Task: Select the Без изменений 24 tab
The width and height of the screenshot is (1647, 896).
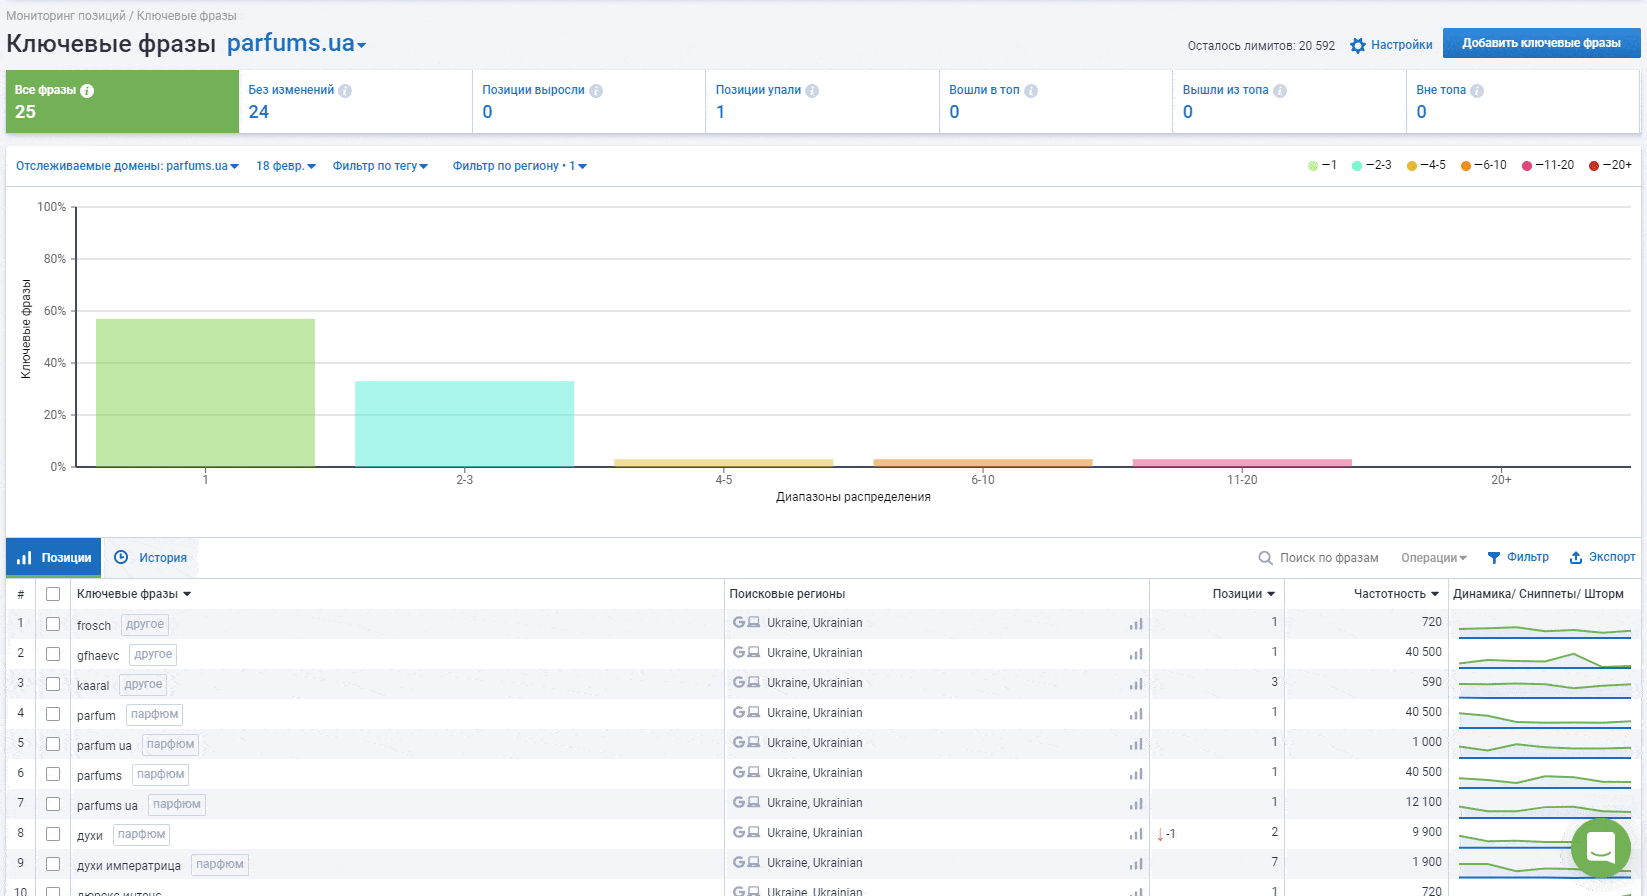Action: tap(355, 101)
